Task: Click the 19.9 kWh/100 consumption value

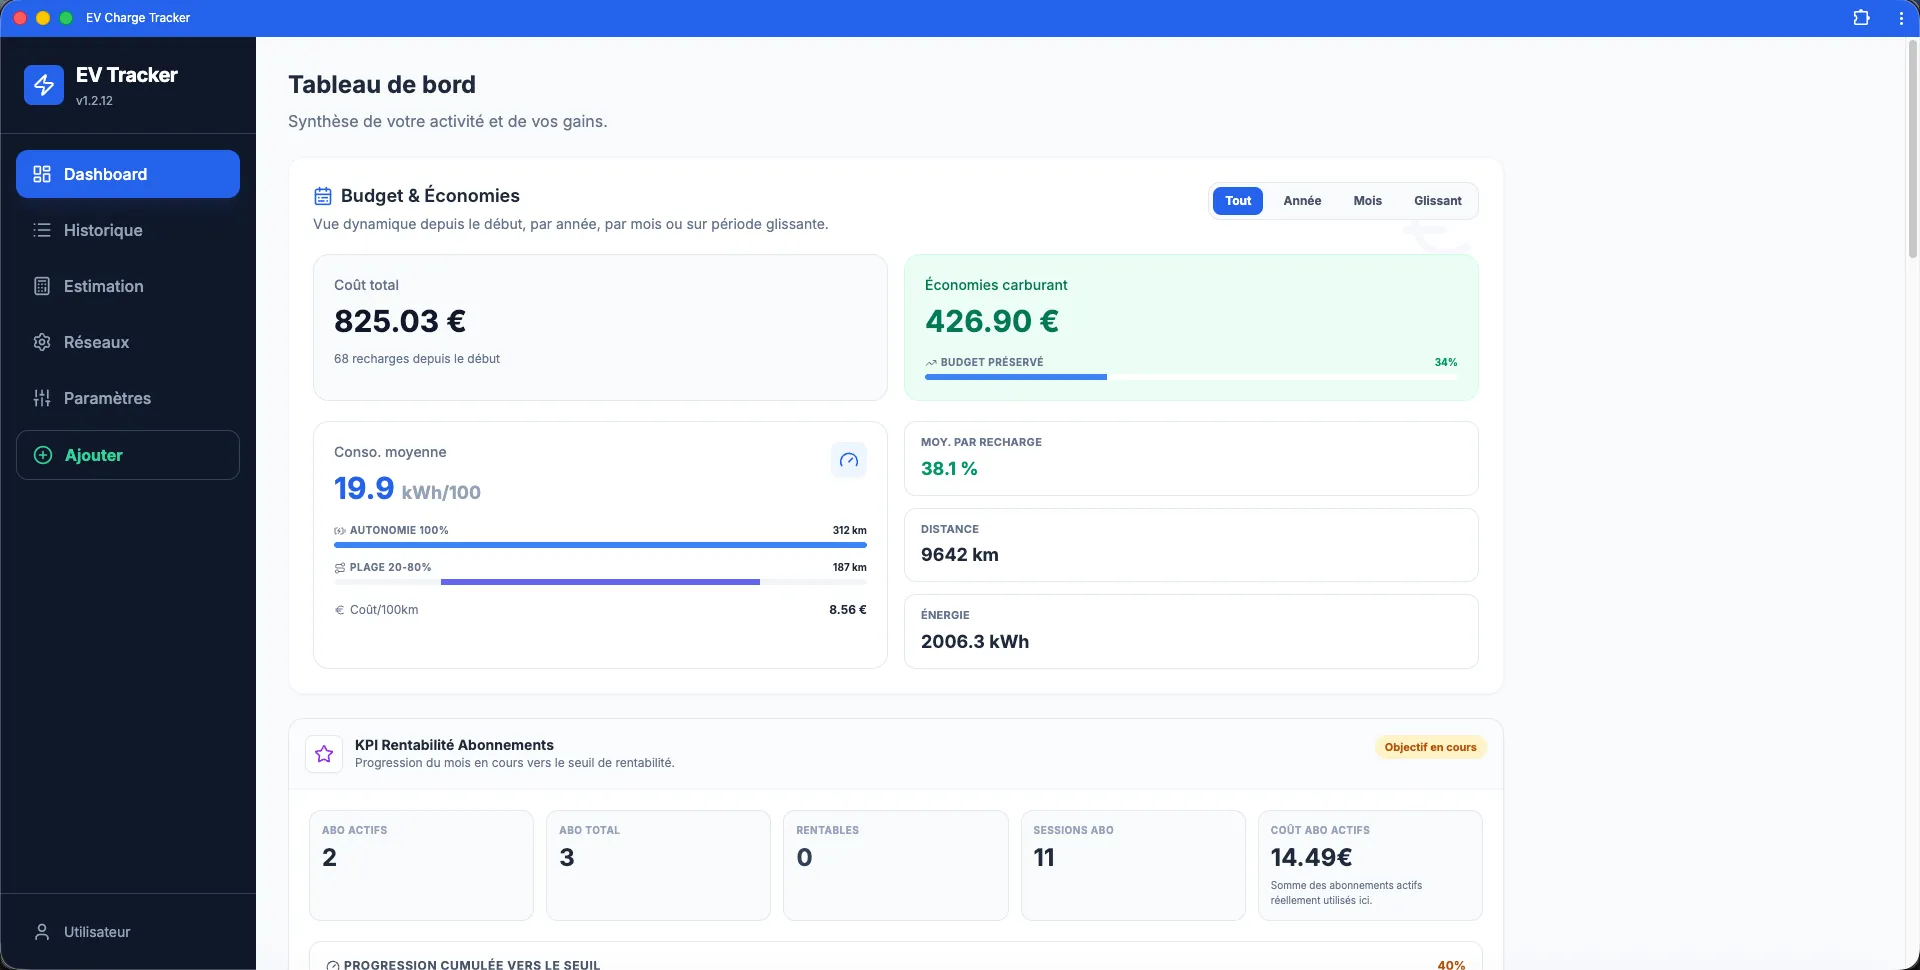Action: point(407,488)
